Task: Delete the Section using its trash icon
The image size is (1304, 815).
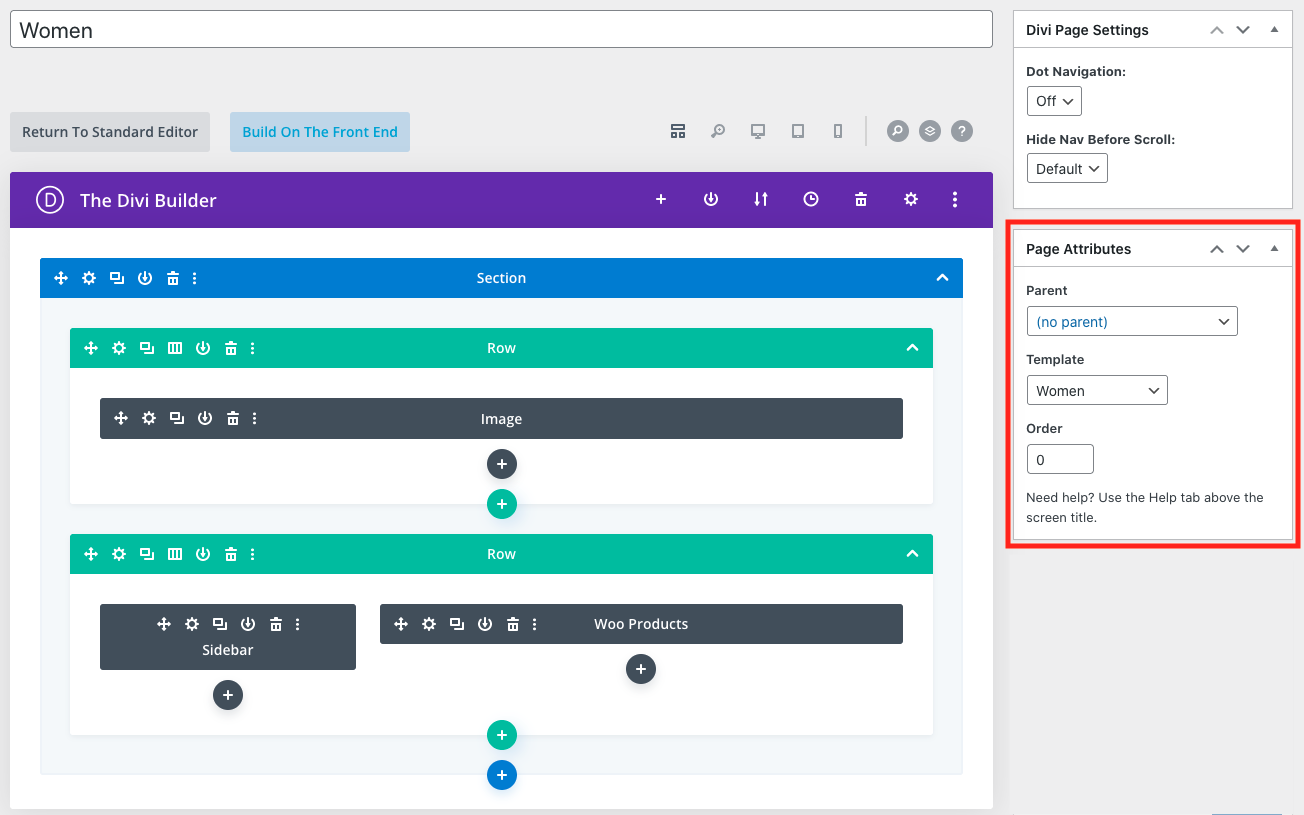Action: click(x=173, y=278)
